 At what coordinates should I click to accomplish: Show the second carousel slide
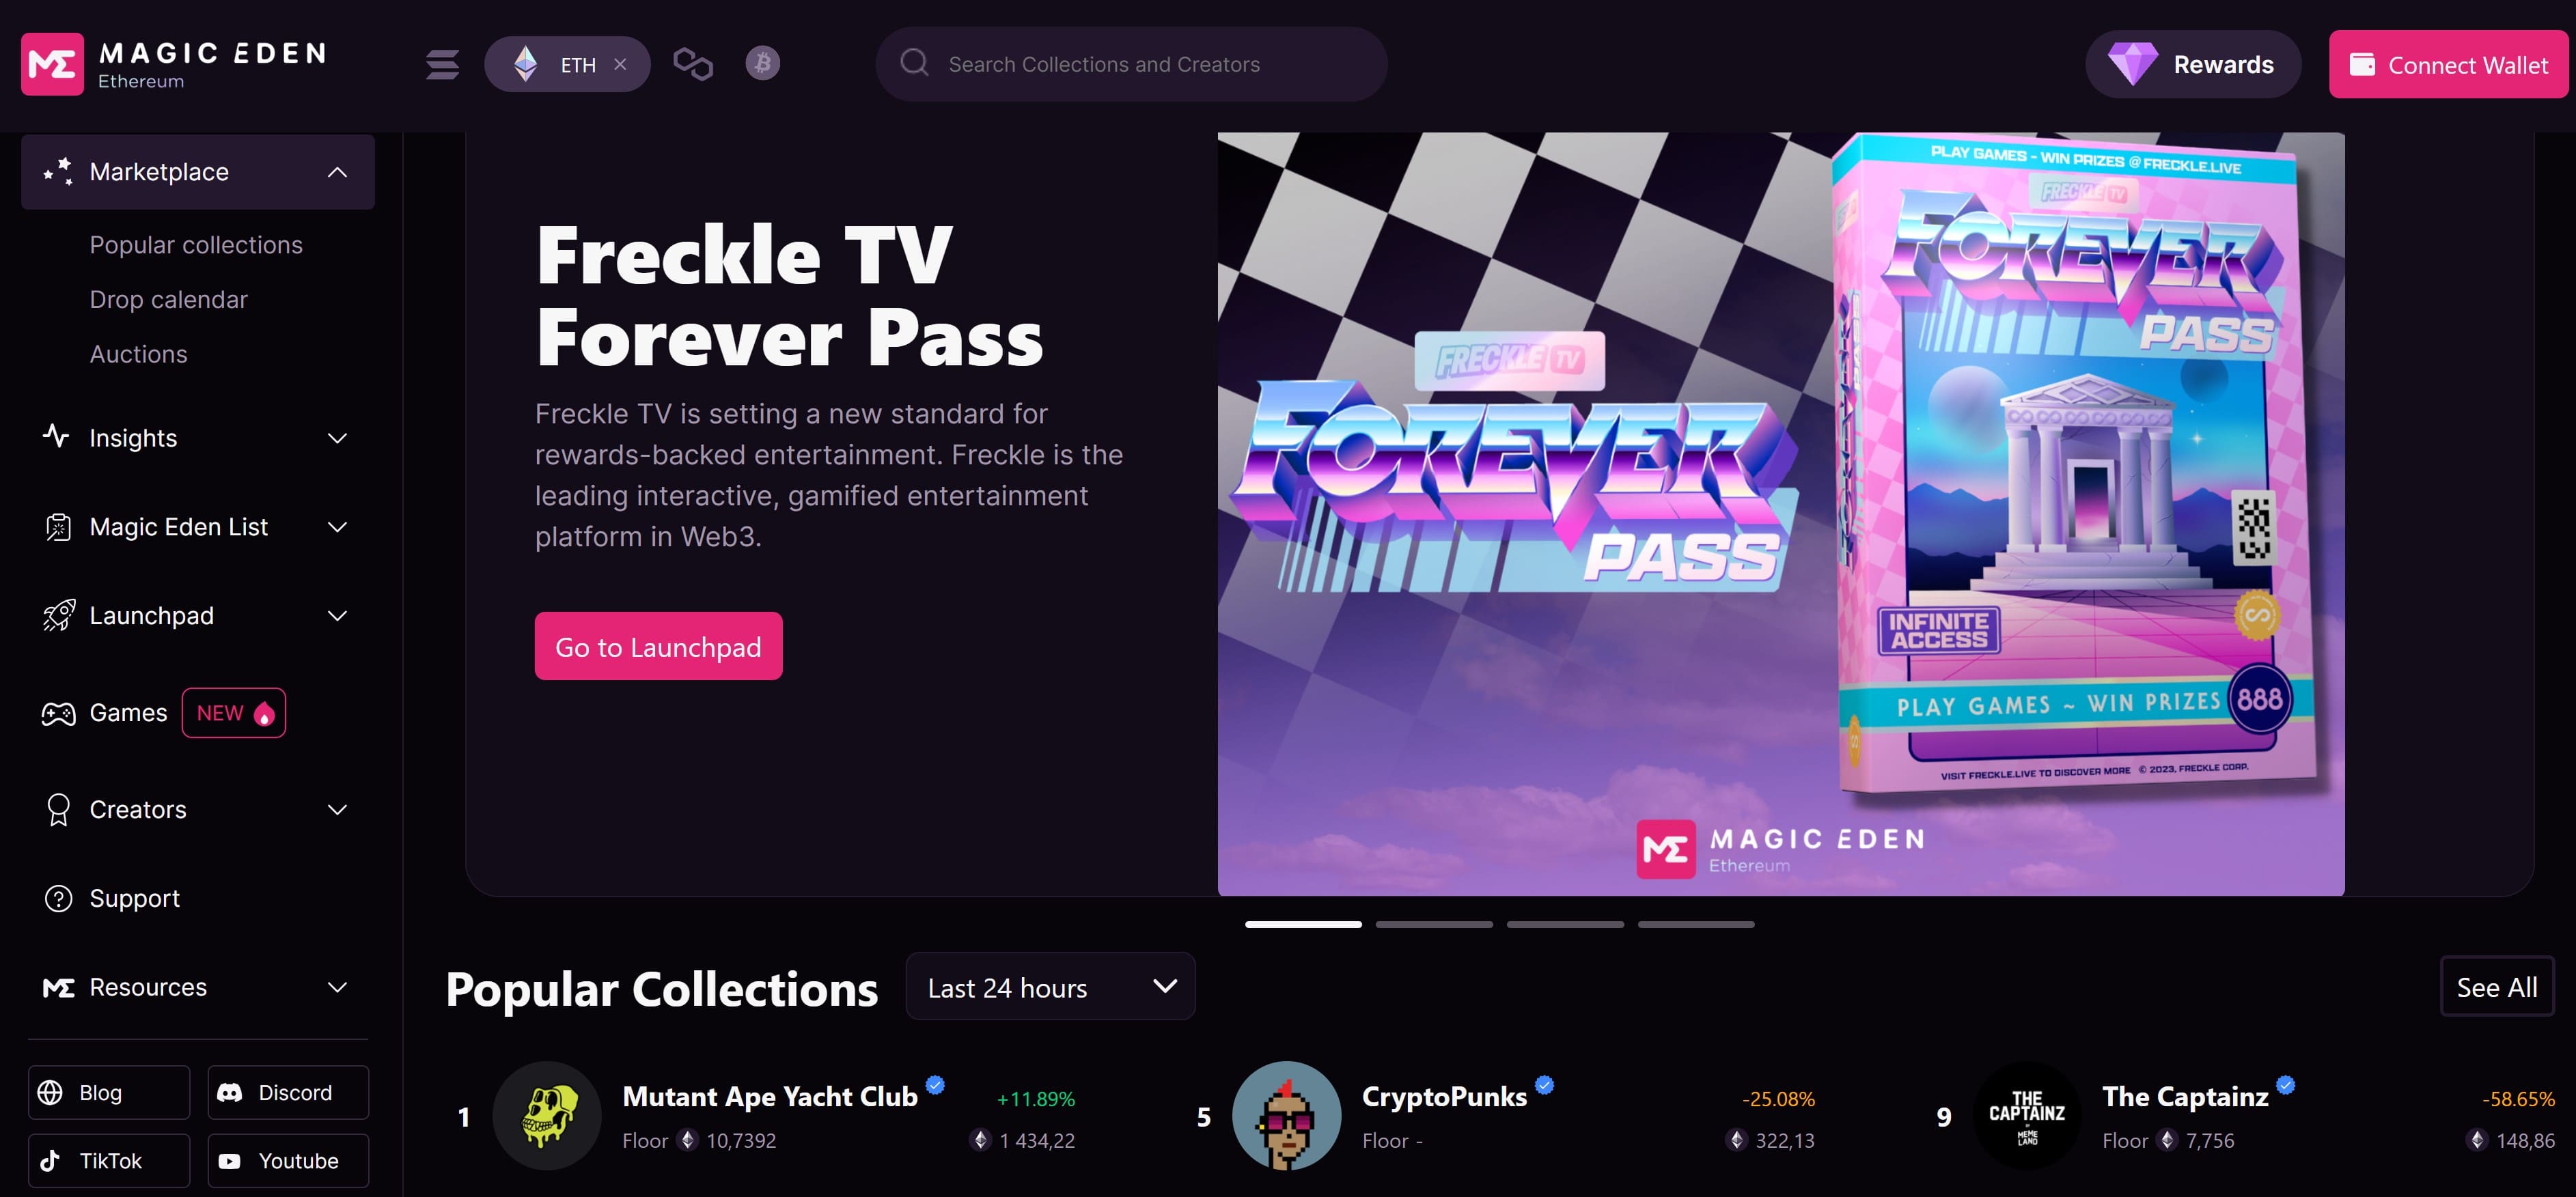(x=1434, y=924)
